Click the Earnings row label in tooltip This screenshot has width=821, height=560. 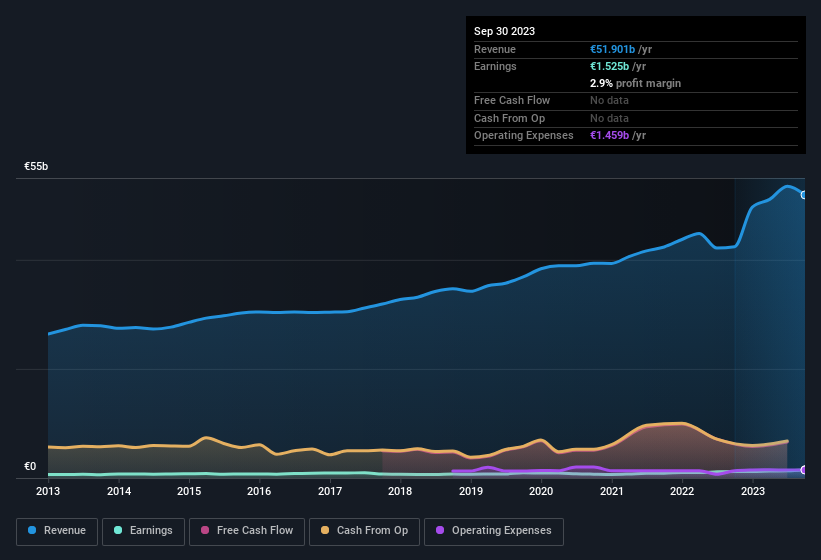pos(495,66)
